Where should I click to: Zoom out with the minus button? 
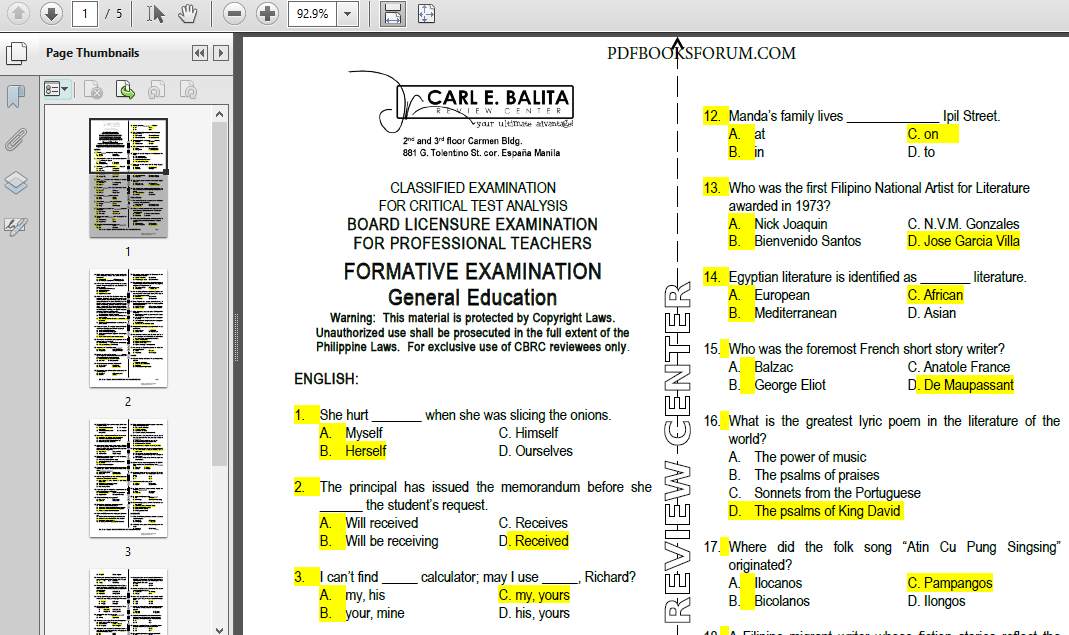tap(234, 14)
